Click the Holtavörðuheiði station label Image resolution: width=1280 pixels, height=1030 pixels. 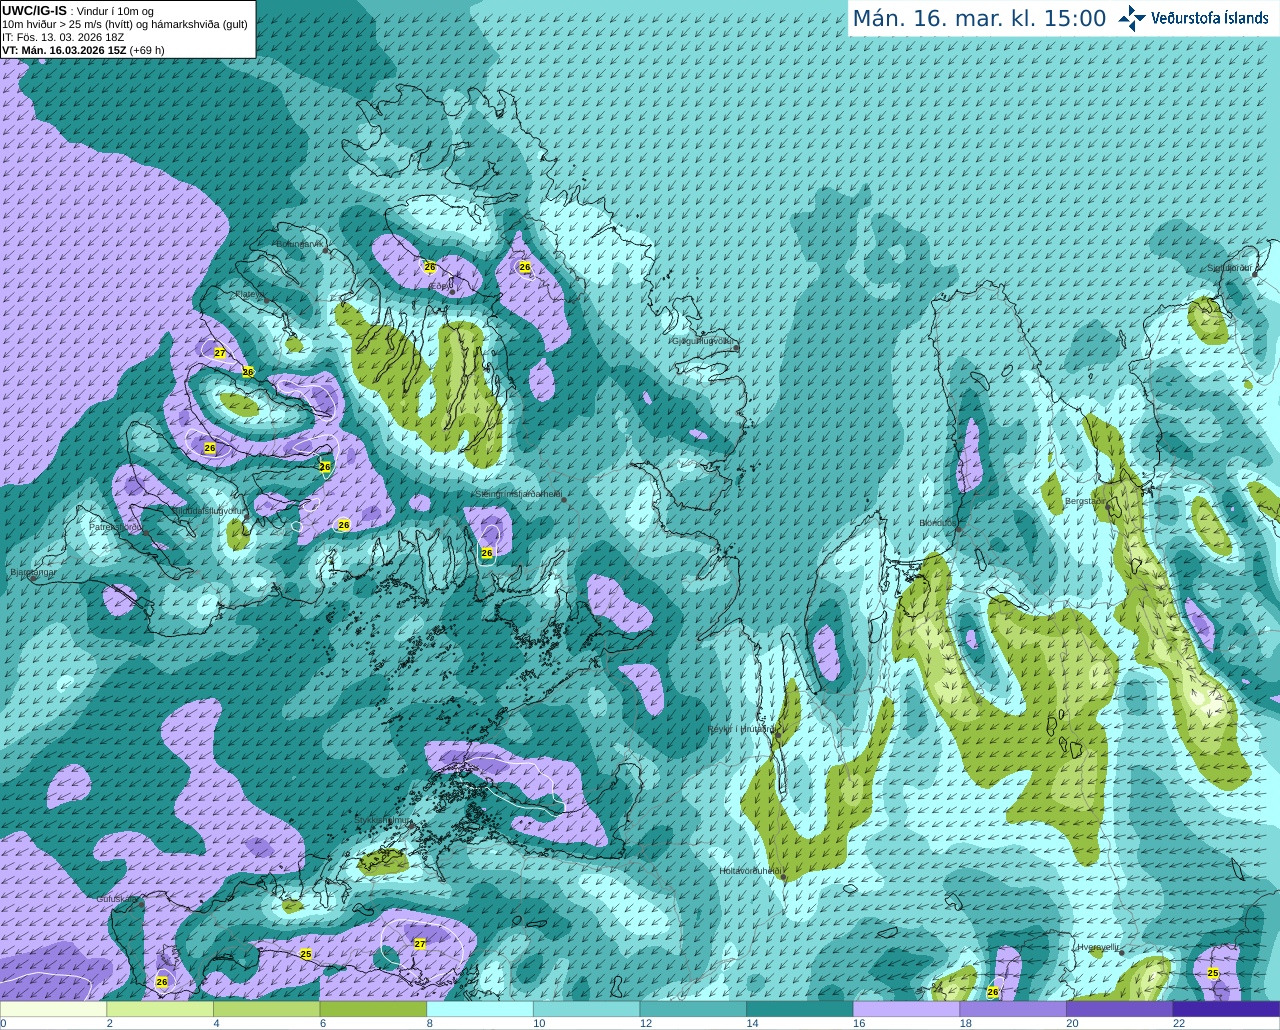click(x=750, y=871)
